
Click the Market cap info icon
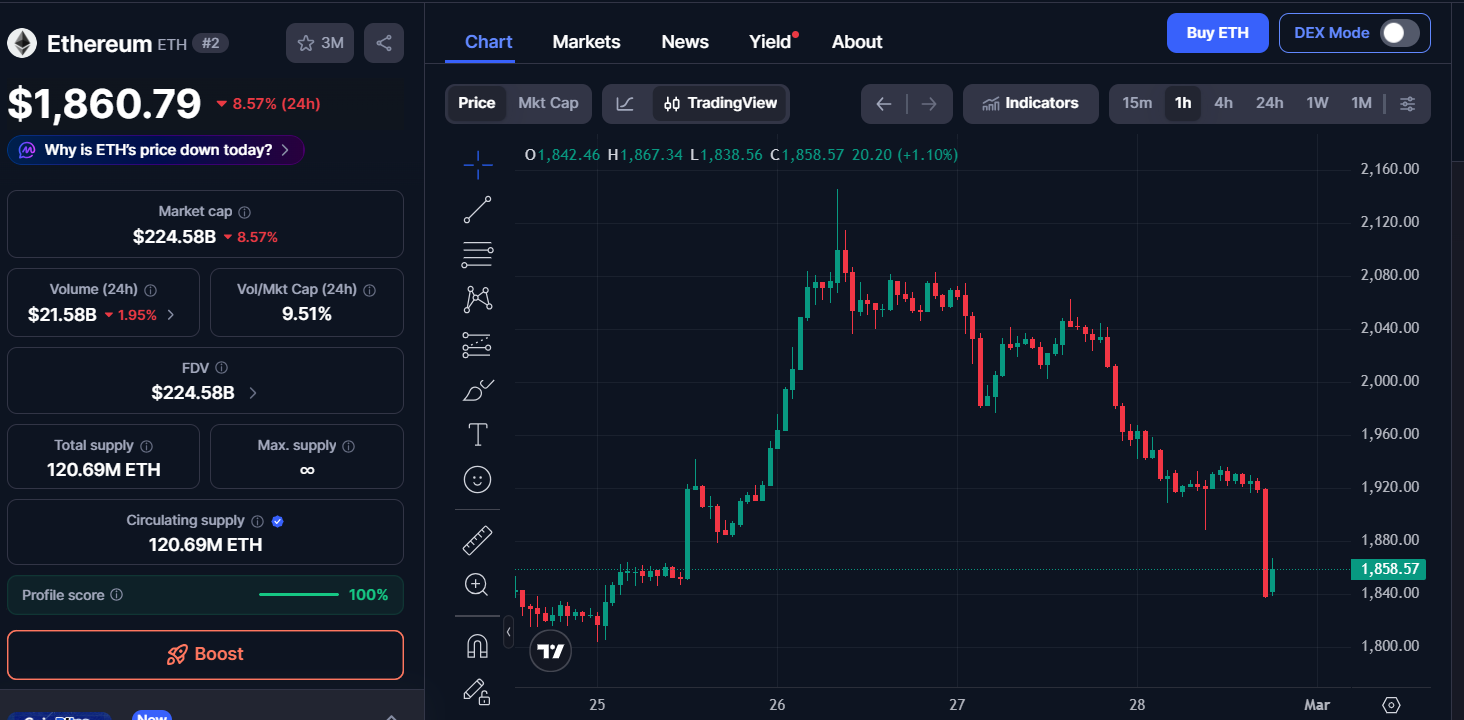[x=245, y=212]
